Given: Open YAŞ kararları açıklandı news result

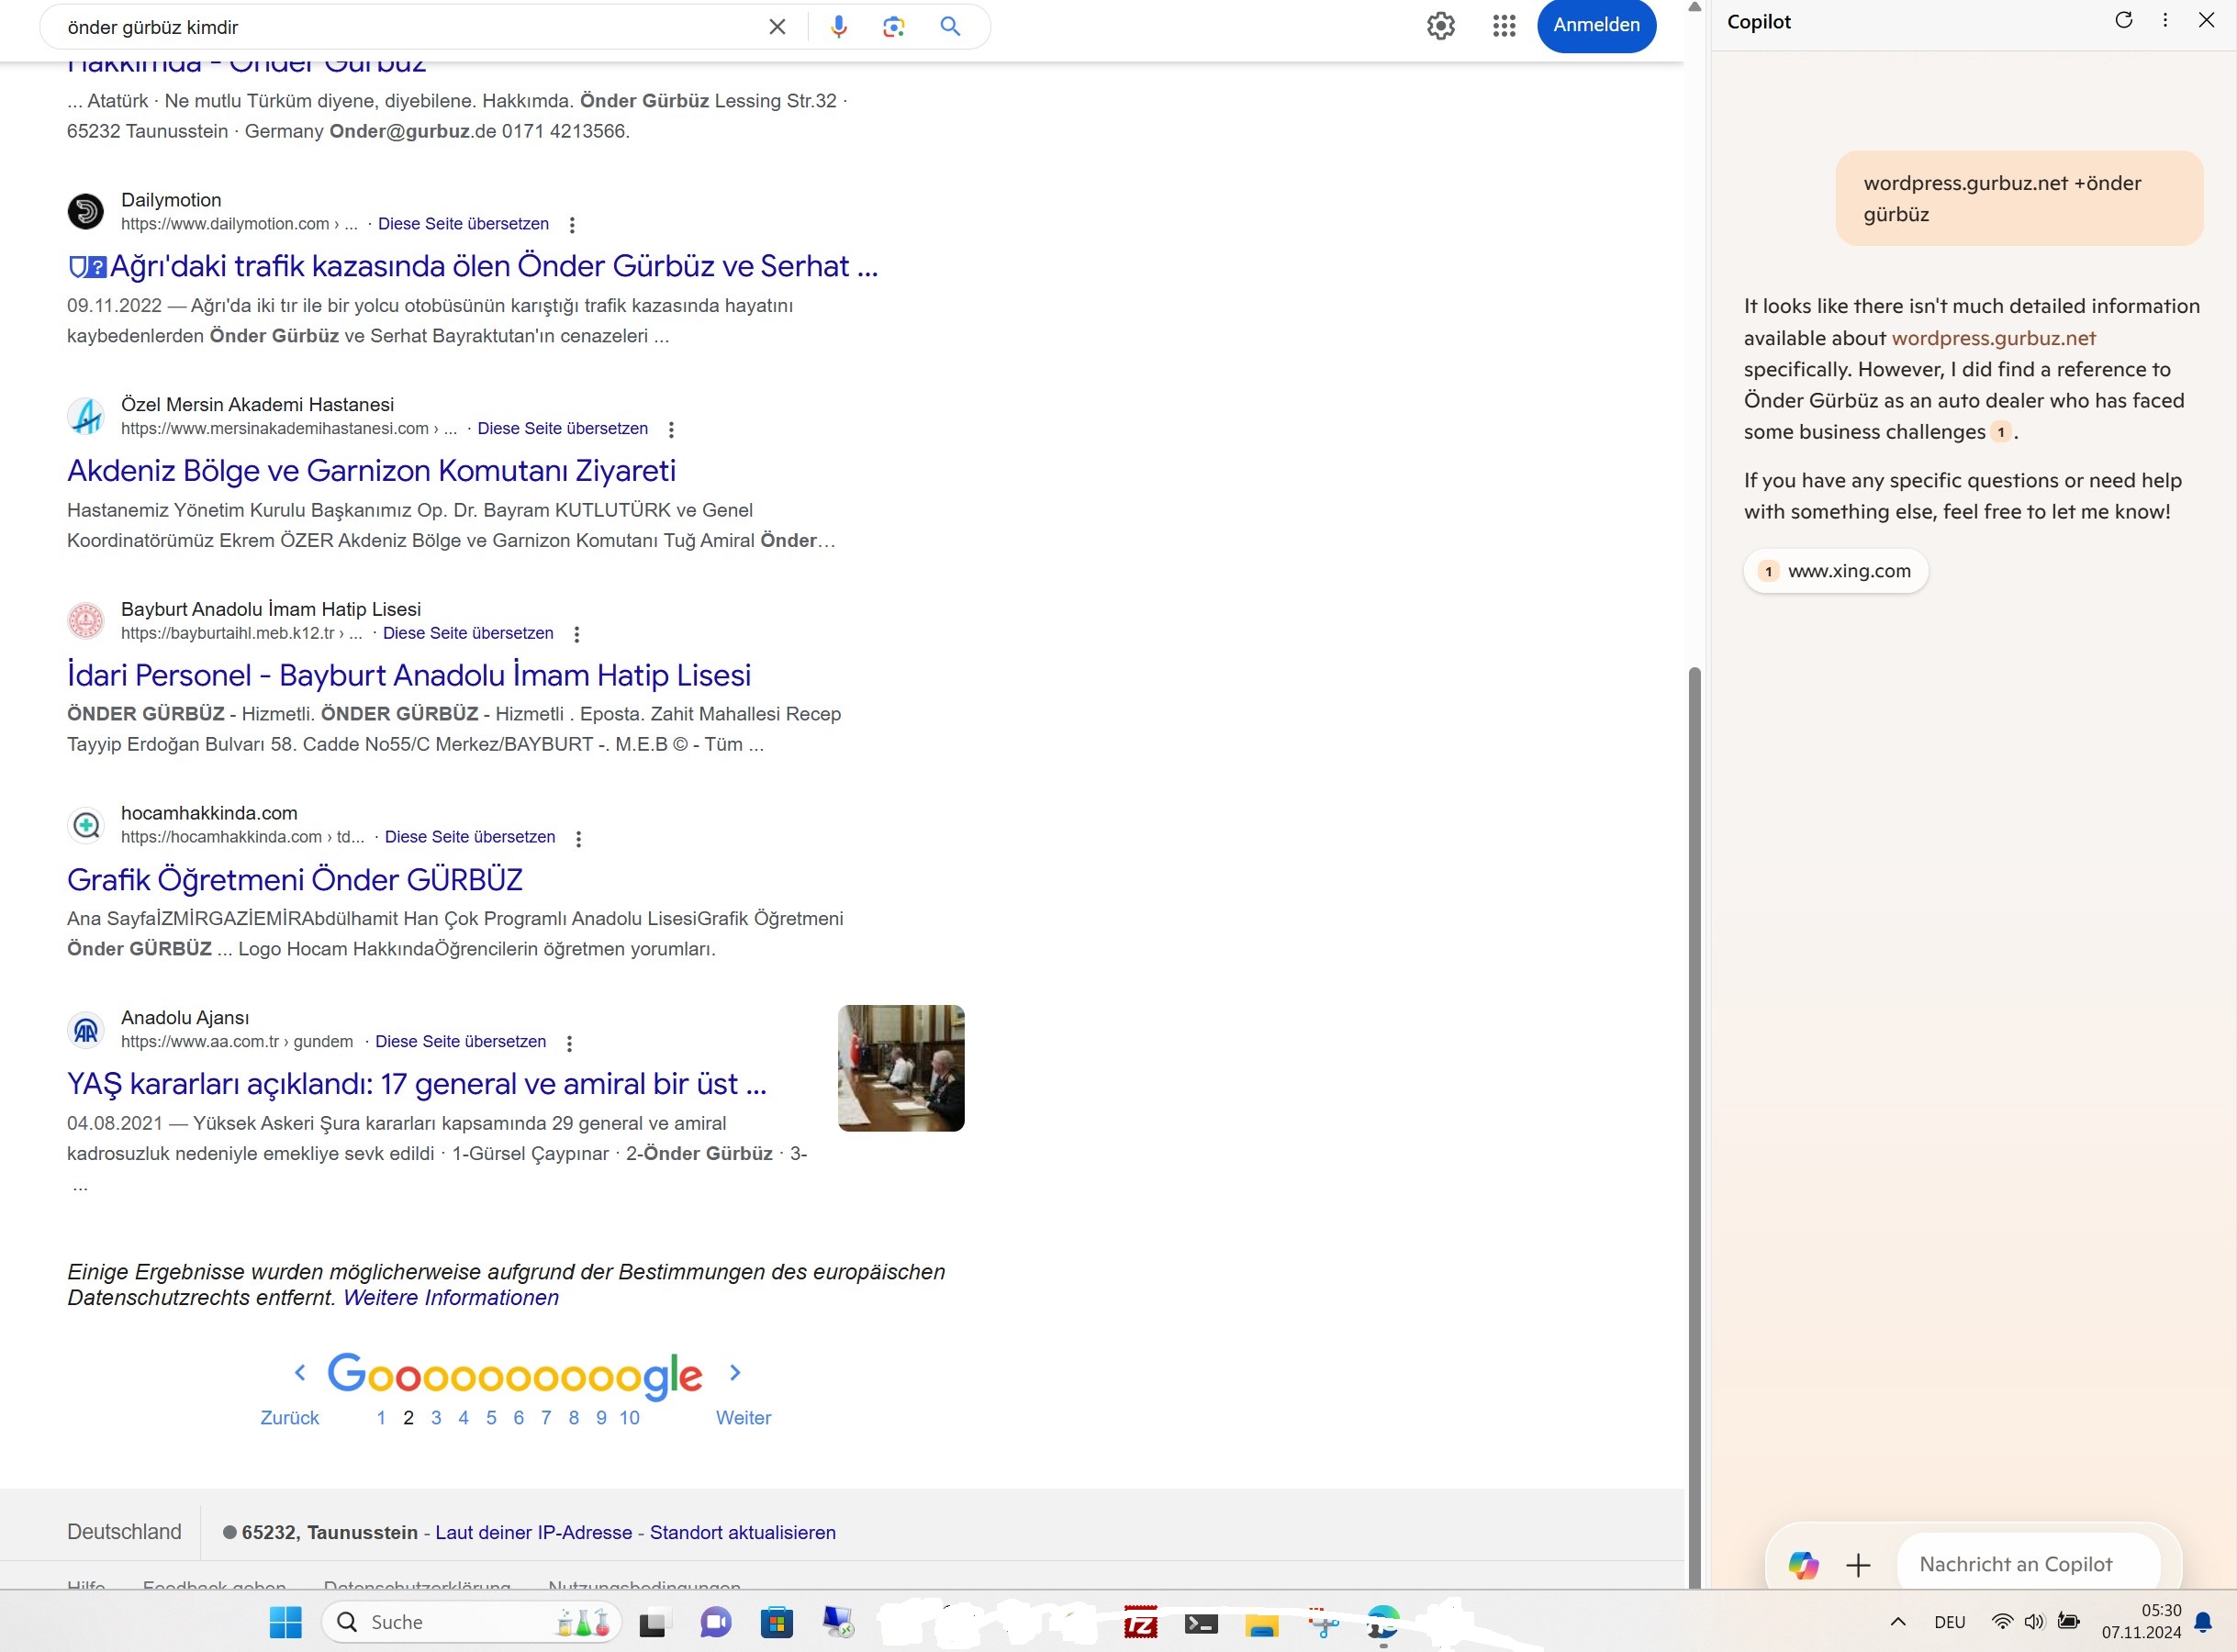Looking at the screenshot, I should (417, 1084).
